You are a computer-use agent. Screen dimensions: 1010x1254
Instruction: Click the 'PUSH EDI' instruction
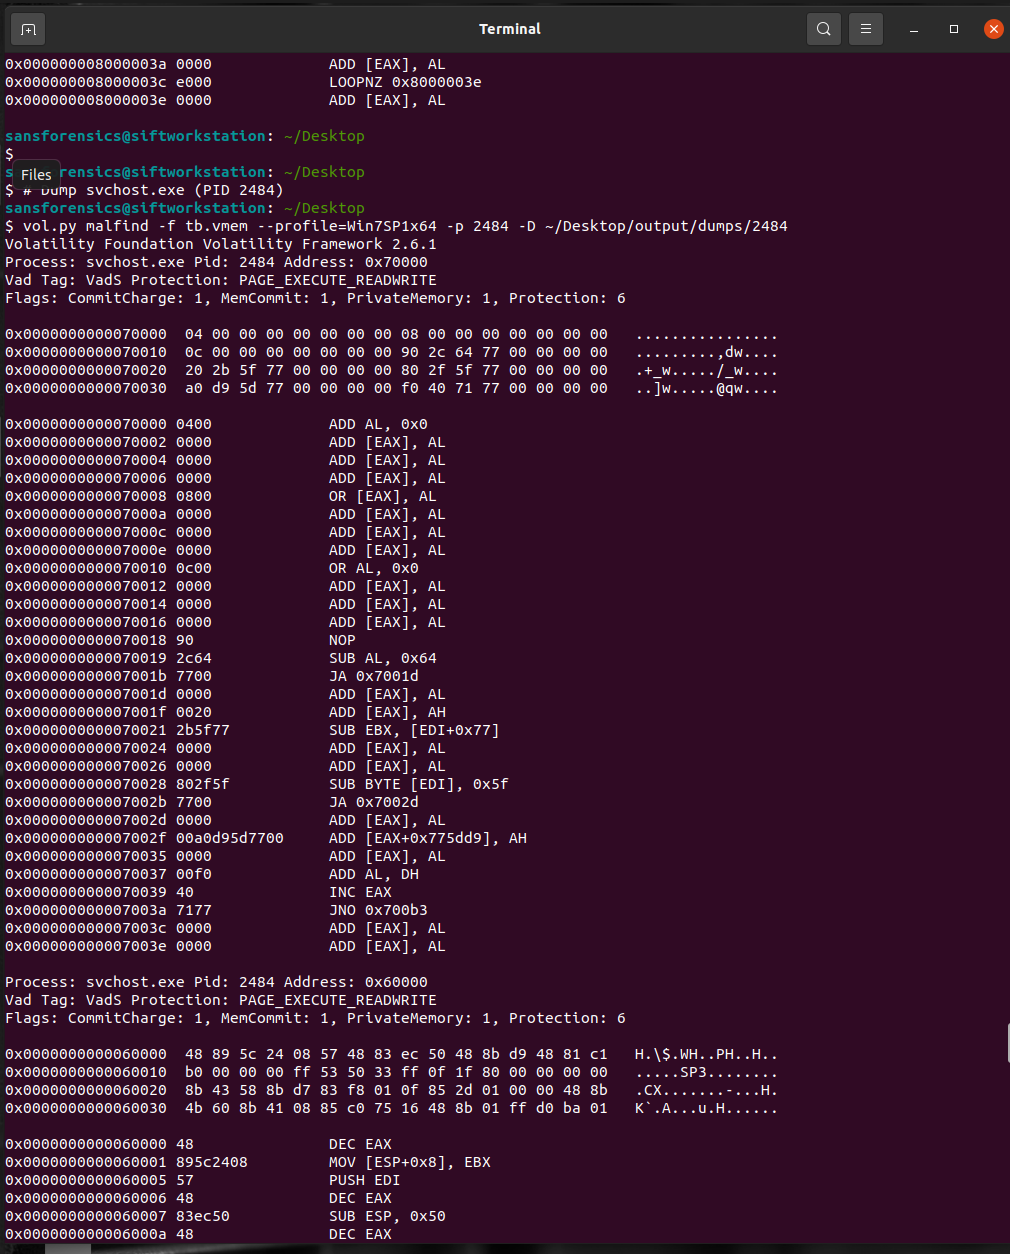pos(365,1180)
